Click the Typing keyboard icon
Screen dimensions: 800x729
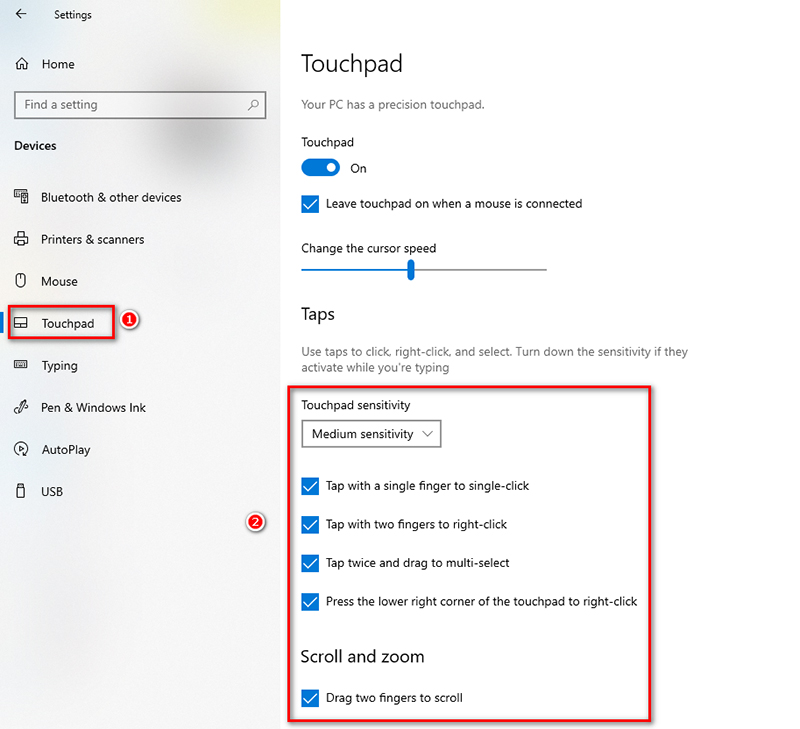pyautogui.click(x=21, y=364)
